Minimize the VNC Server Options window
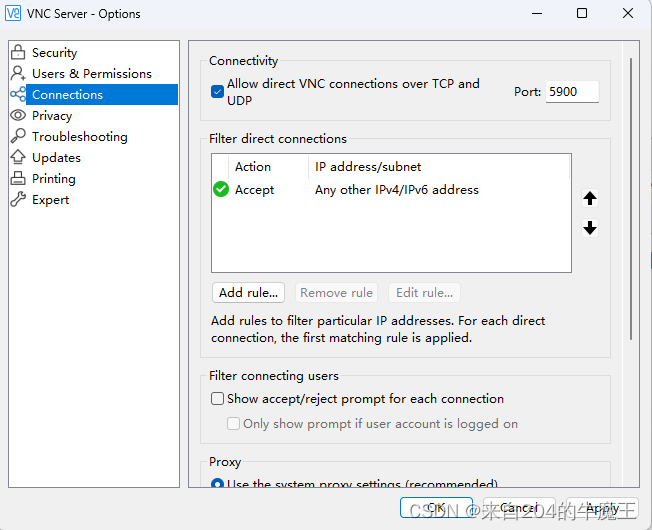 (537, 13)
